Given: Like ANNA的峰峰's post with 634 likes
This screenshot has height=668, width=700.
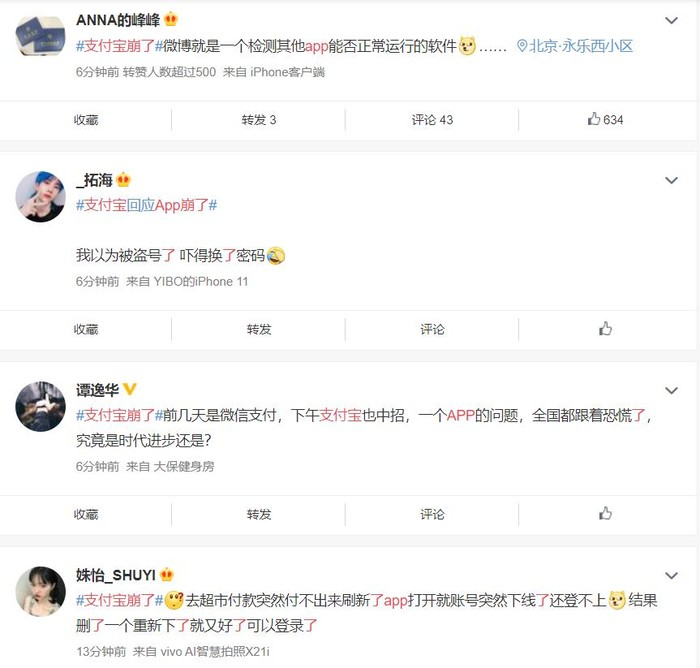Looking at the screenshot, I should click(x=605, y=119).
